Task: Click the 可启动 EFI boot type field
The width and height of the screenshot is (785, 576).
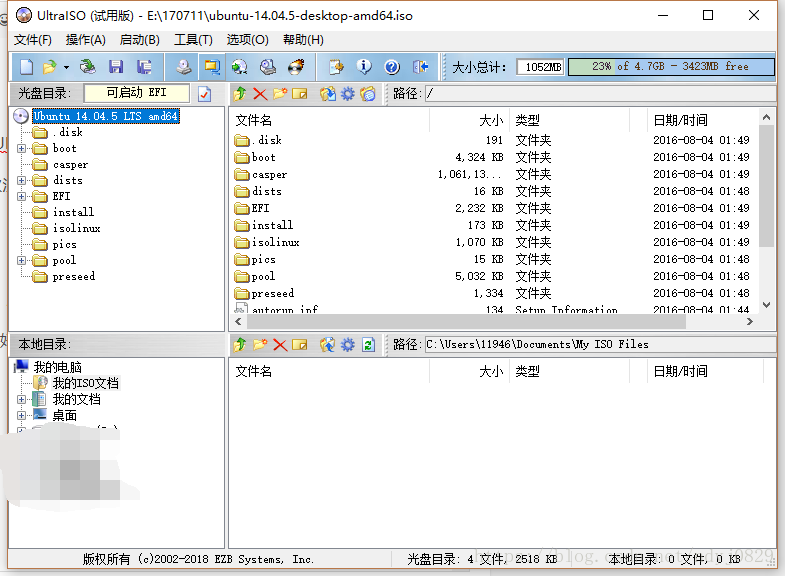Action: tap(137, 93)
